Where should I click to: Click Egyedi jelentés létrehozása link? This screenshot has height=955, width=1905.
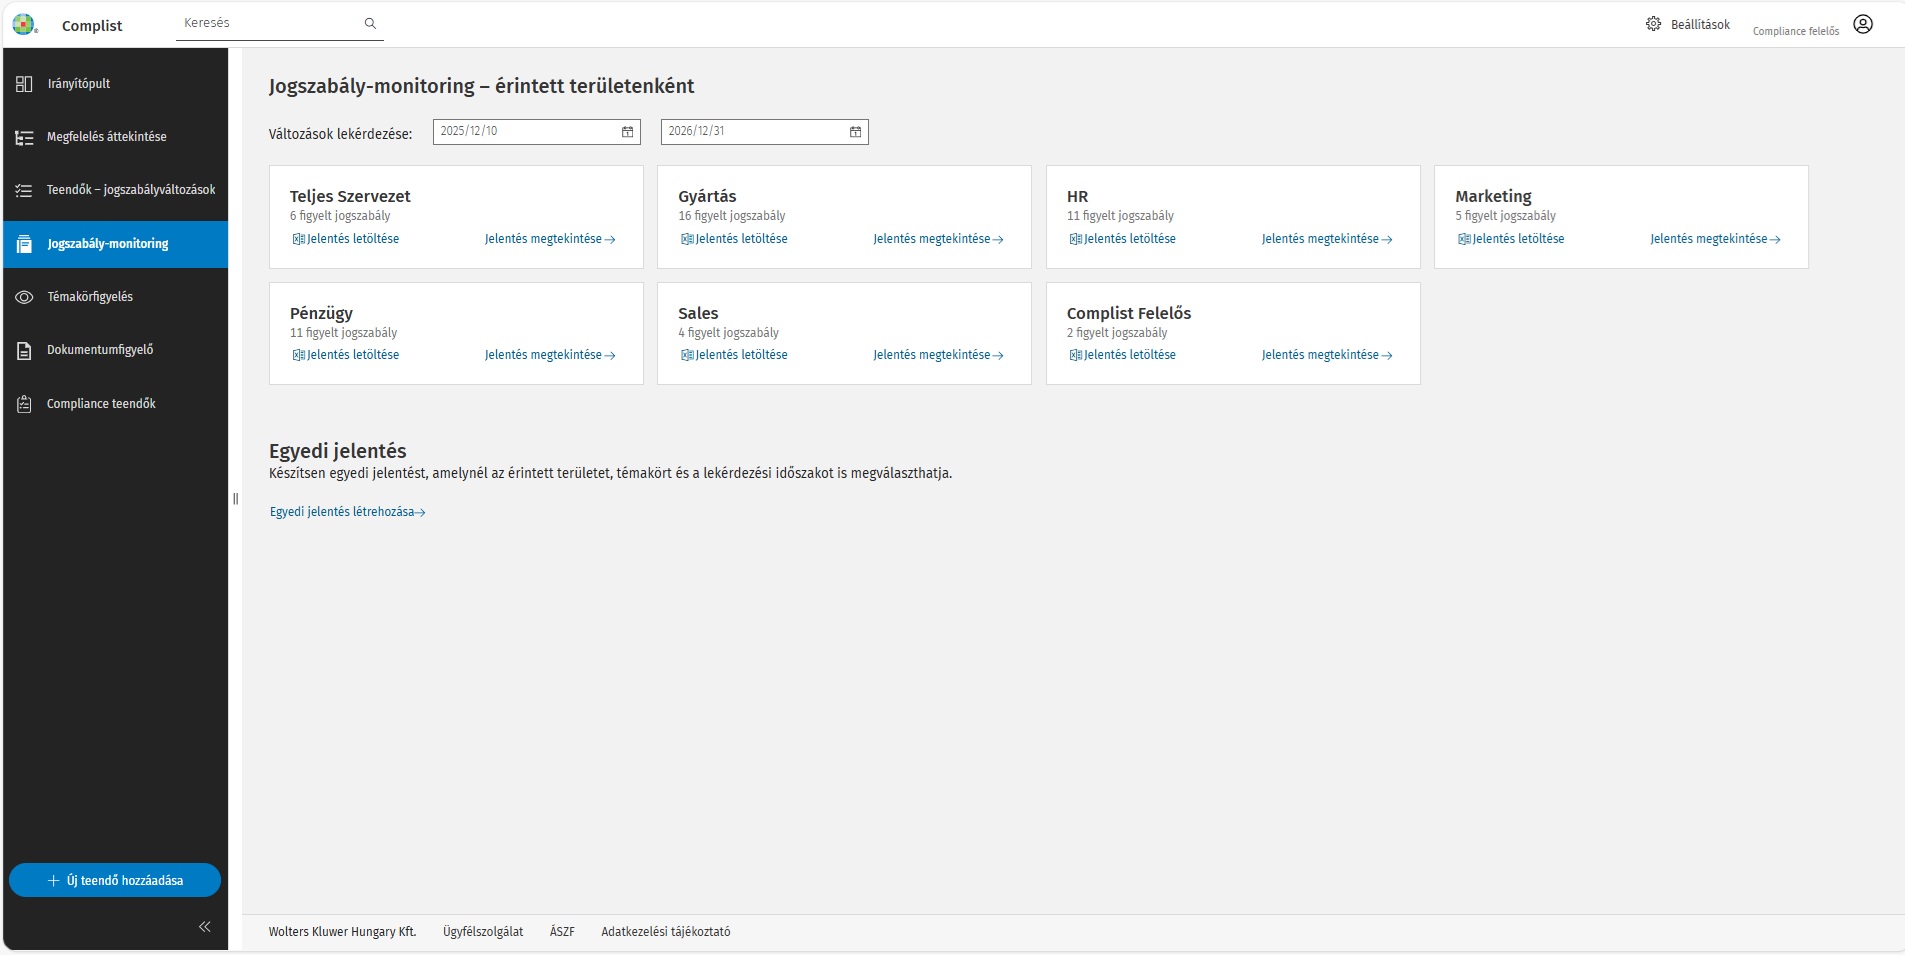(347, 512)
